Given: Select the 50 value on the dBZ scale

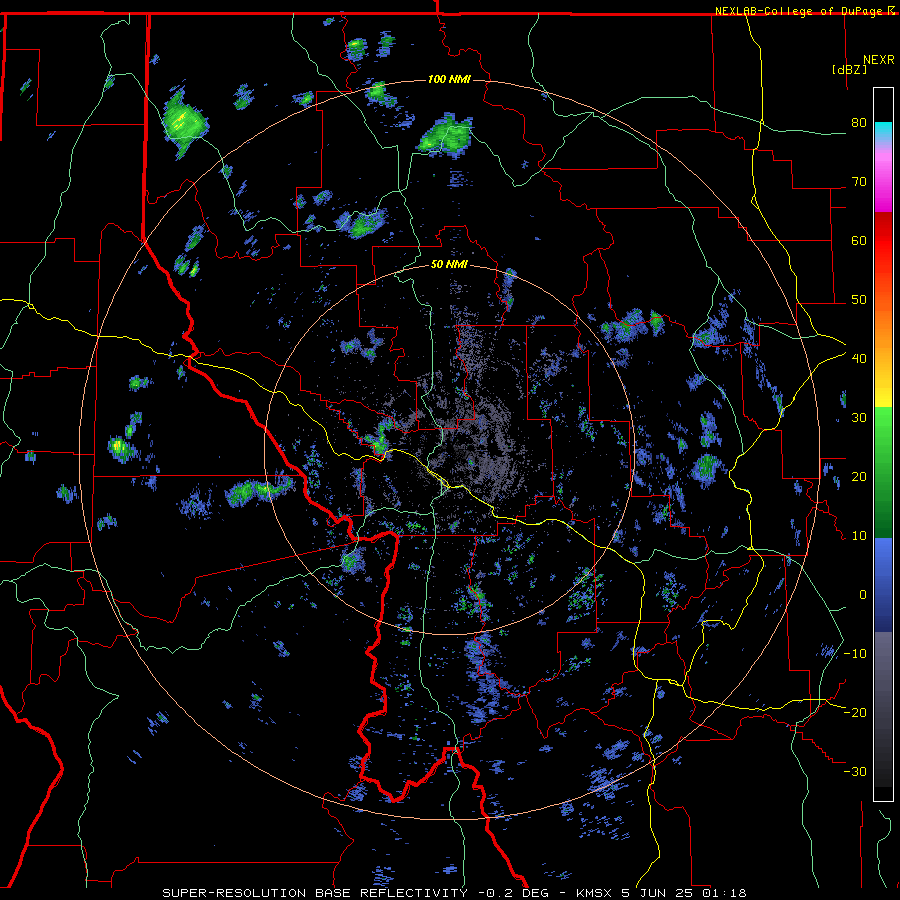Looking at the screenshot, I should pos(859,300).
